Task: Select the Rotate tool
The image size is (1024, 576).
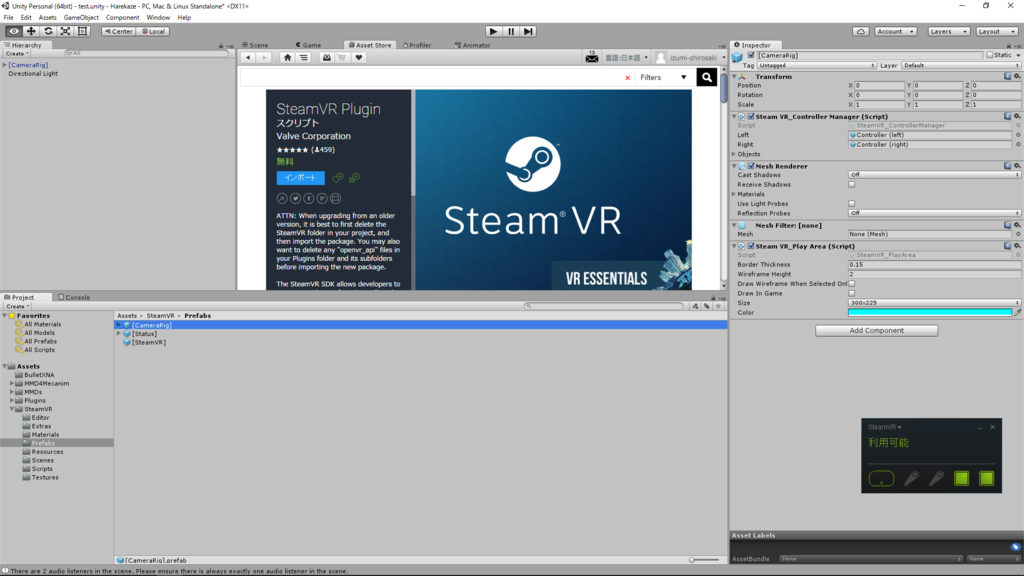Action: pos(48,31)
